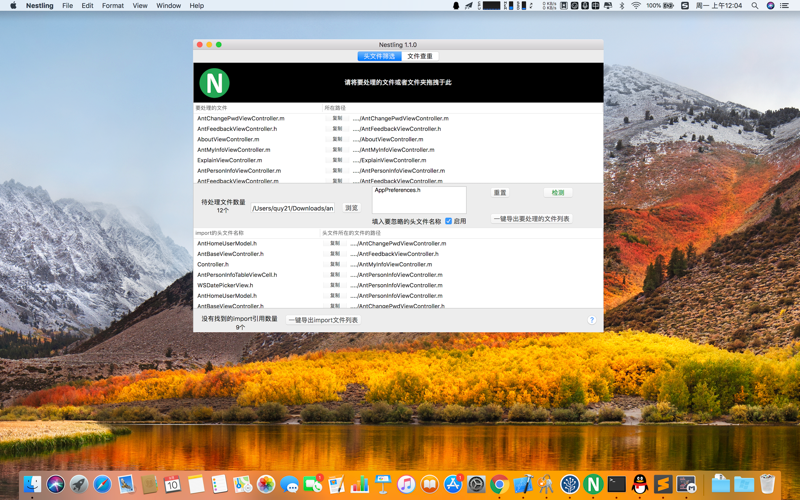Open the Help menu

tap(196, 6)
